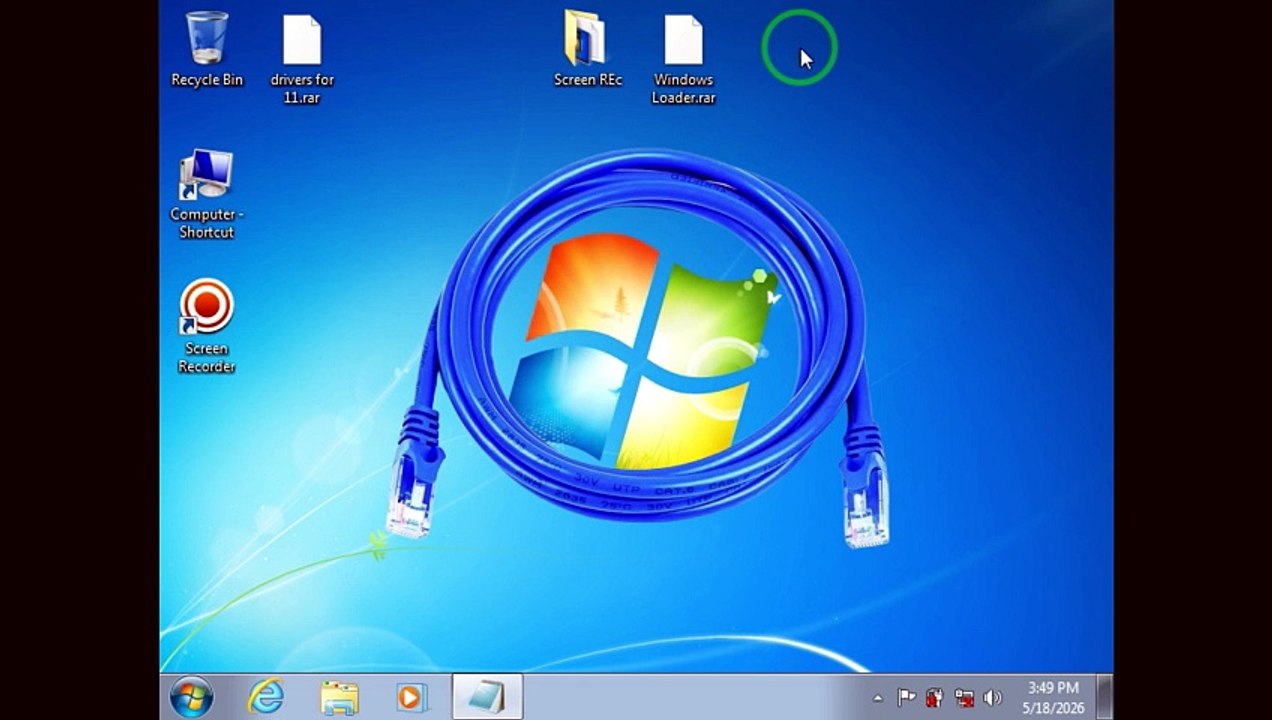1272x720 pixels.
Task: Click the "Screen Recorder" label text
Action: (x=207, y=357)
